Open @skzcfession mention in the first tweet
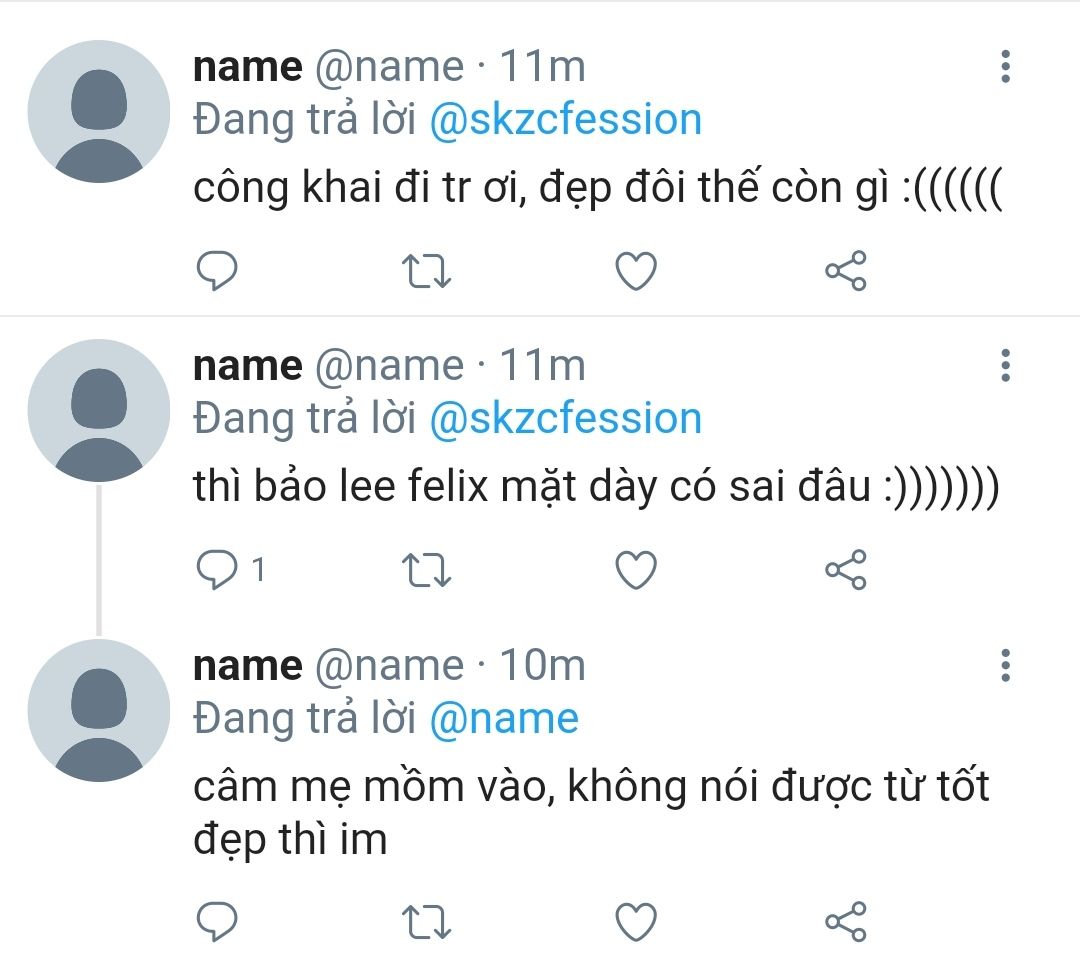1080x958 pixels. (565, 120)
